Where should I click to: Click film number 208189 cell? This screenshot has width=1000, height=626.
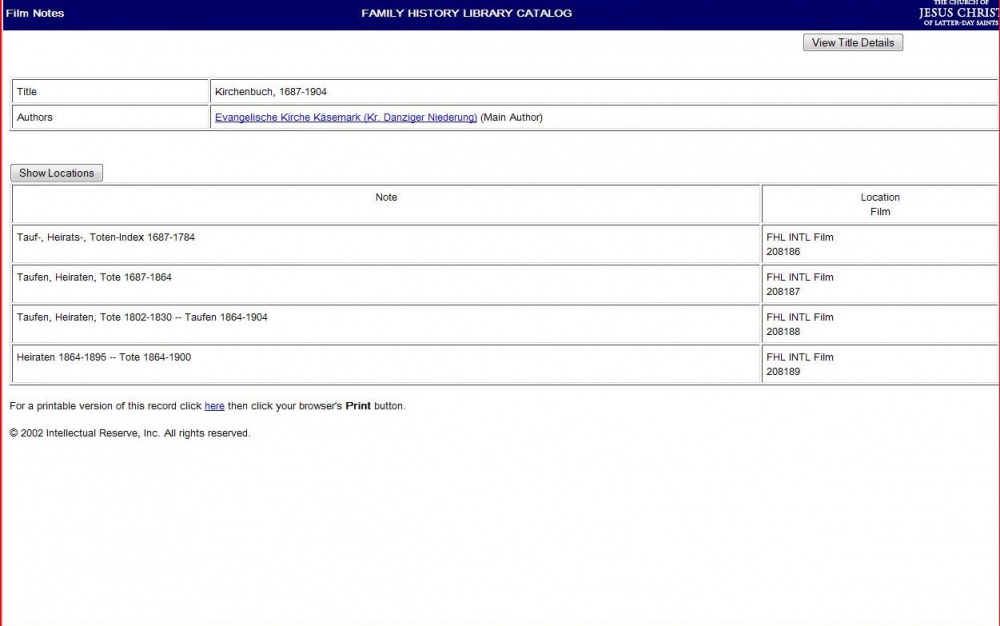click(x=783, y=372)
